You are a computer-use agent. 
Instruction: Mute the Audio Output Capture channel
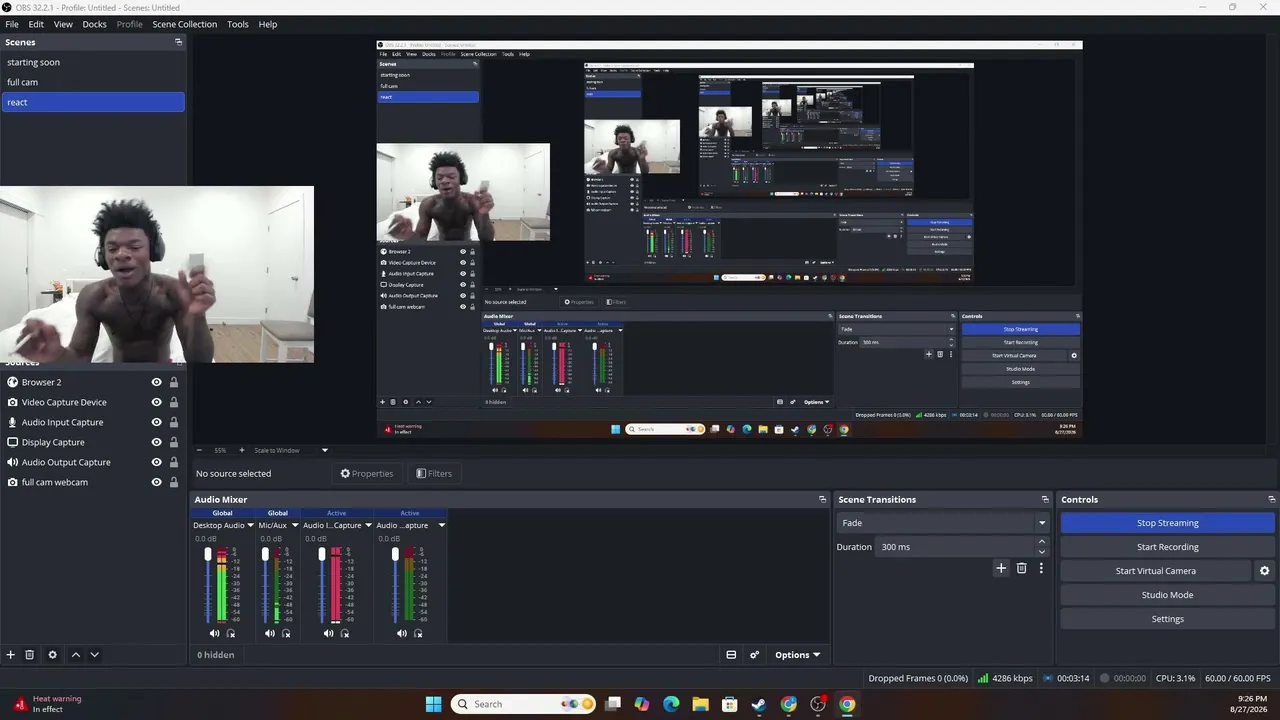(x=401, y=633)
